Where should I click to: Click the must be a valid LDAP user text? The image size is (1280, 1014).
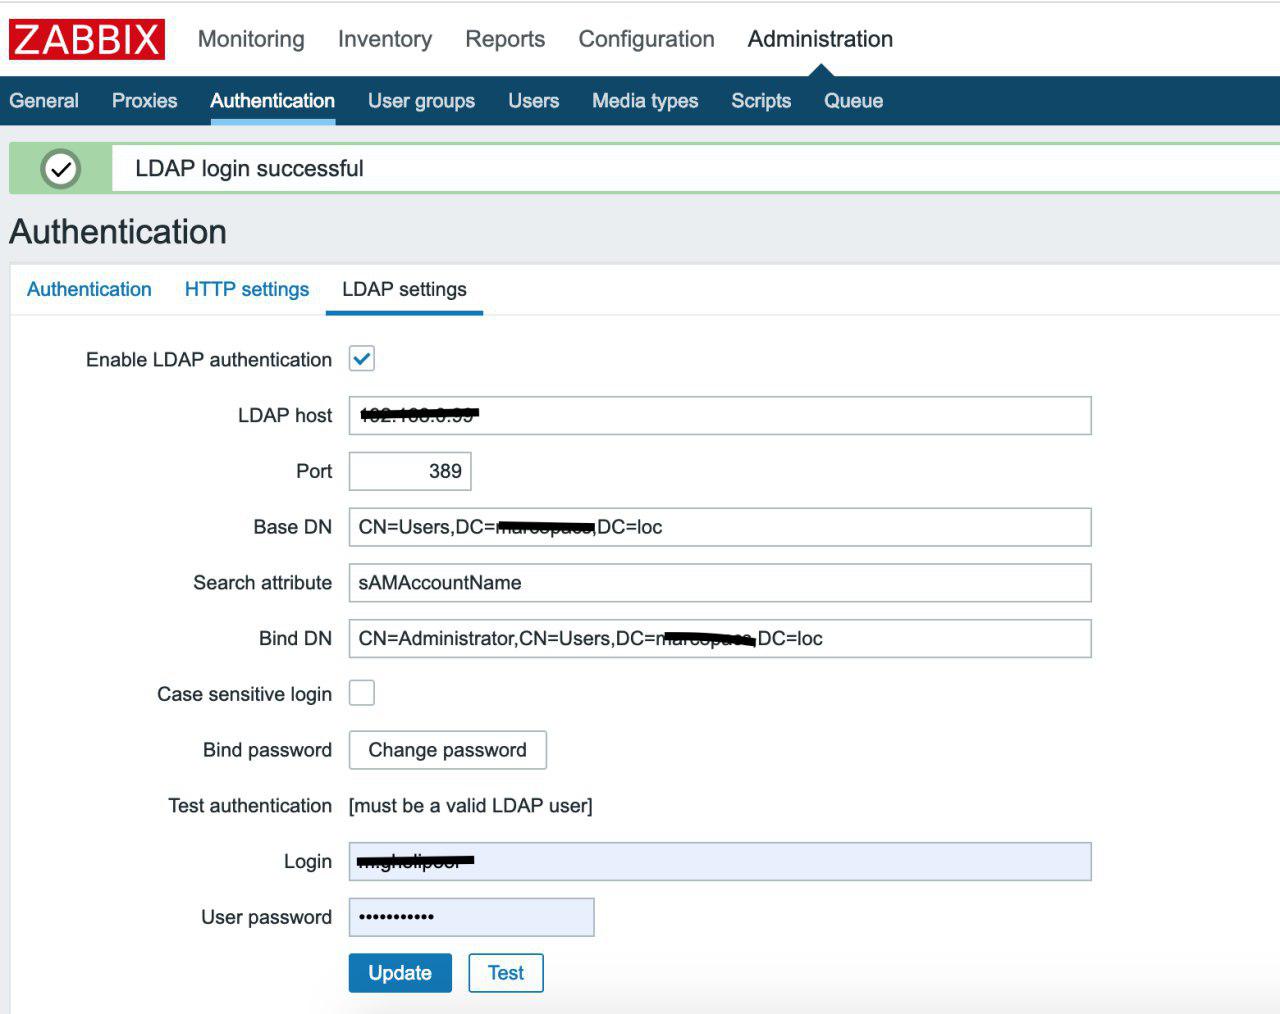(470, 806)
